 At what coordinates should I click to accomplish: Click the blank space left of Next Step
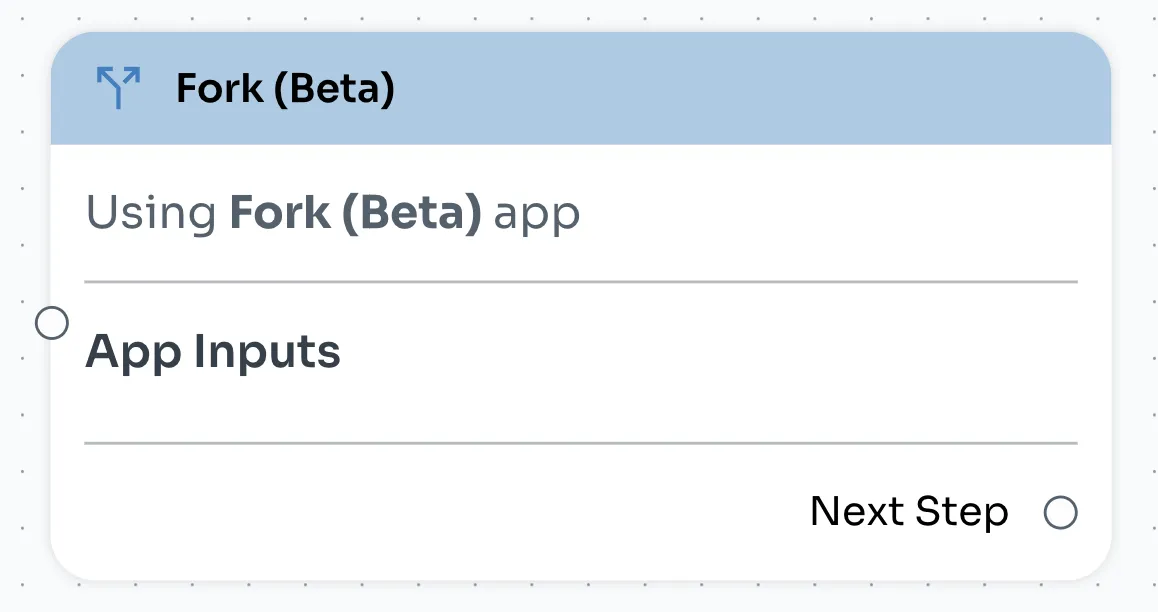[x=400, y=512]
